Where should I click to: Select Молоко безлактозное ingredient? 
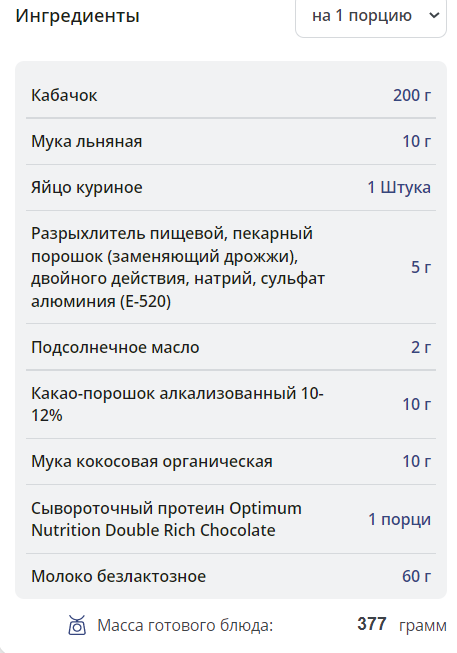[119, 576]
